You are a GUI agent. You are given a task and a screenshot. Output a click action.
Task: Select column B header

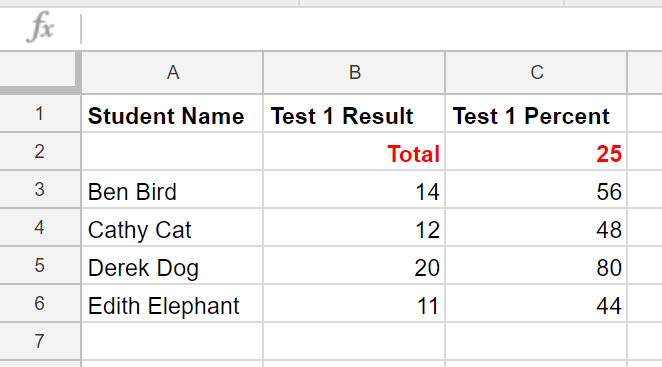354,73
